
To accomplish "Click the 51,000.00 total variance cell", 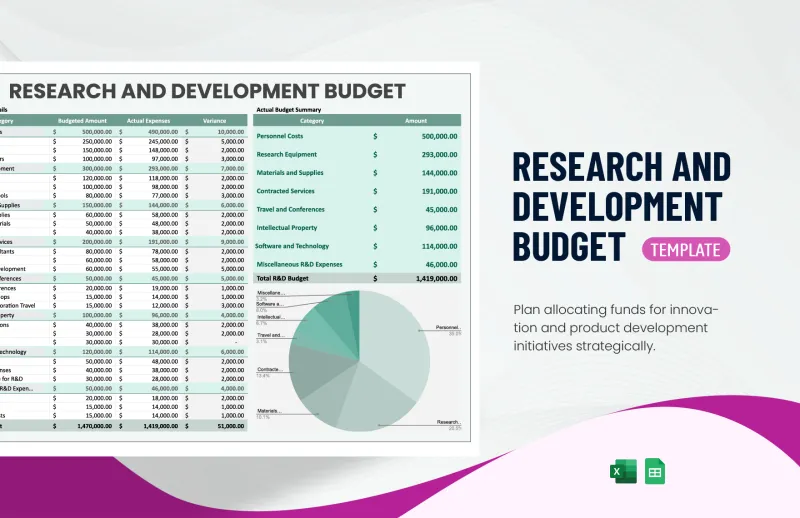I will (x=231, y=426).
